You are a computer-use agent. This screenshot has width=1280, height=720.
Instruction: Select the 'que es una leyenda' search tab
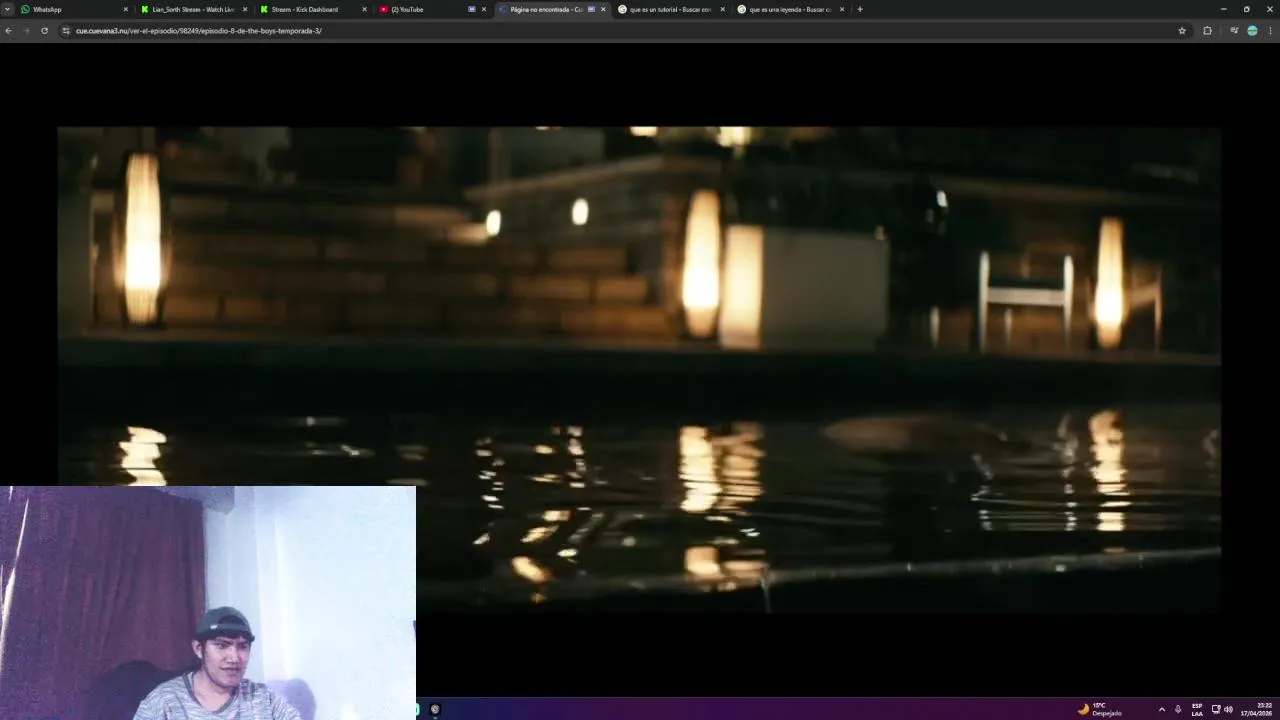click(790, 9)
